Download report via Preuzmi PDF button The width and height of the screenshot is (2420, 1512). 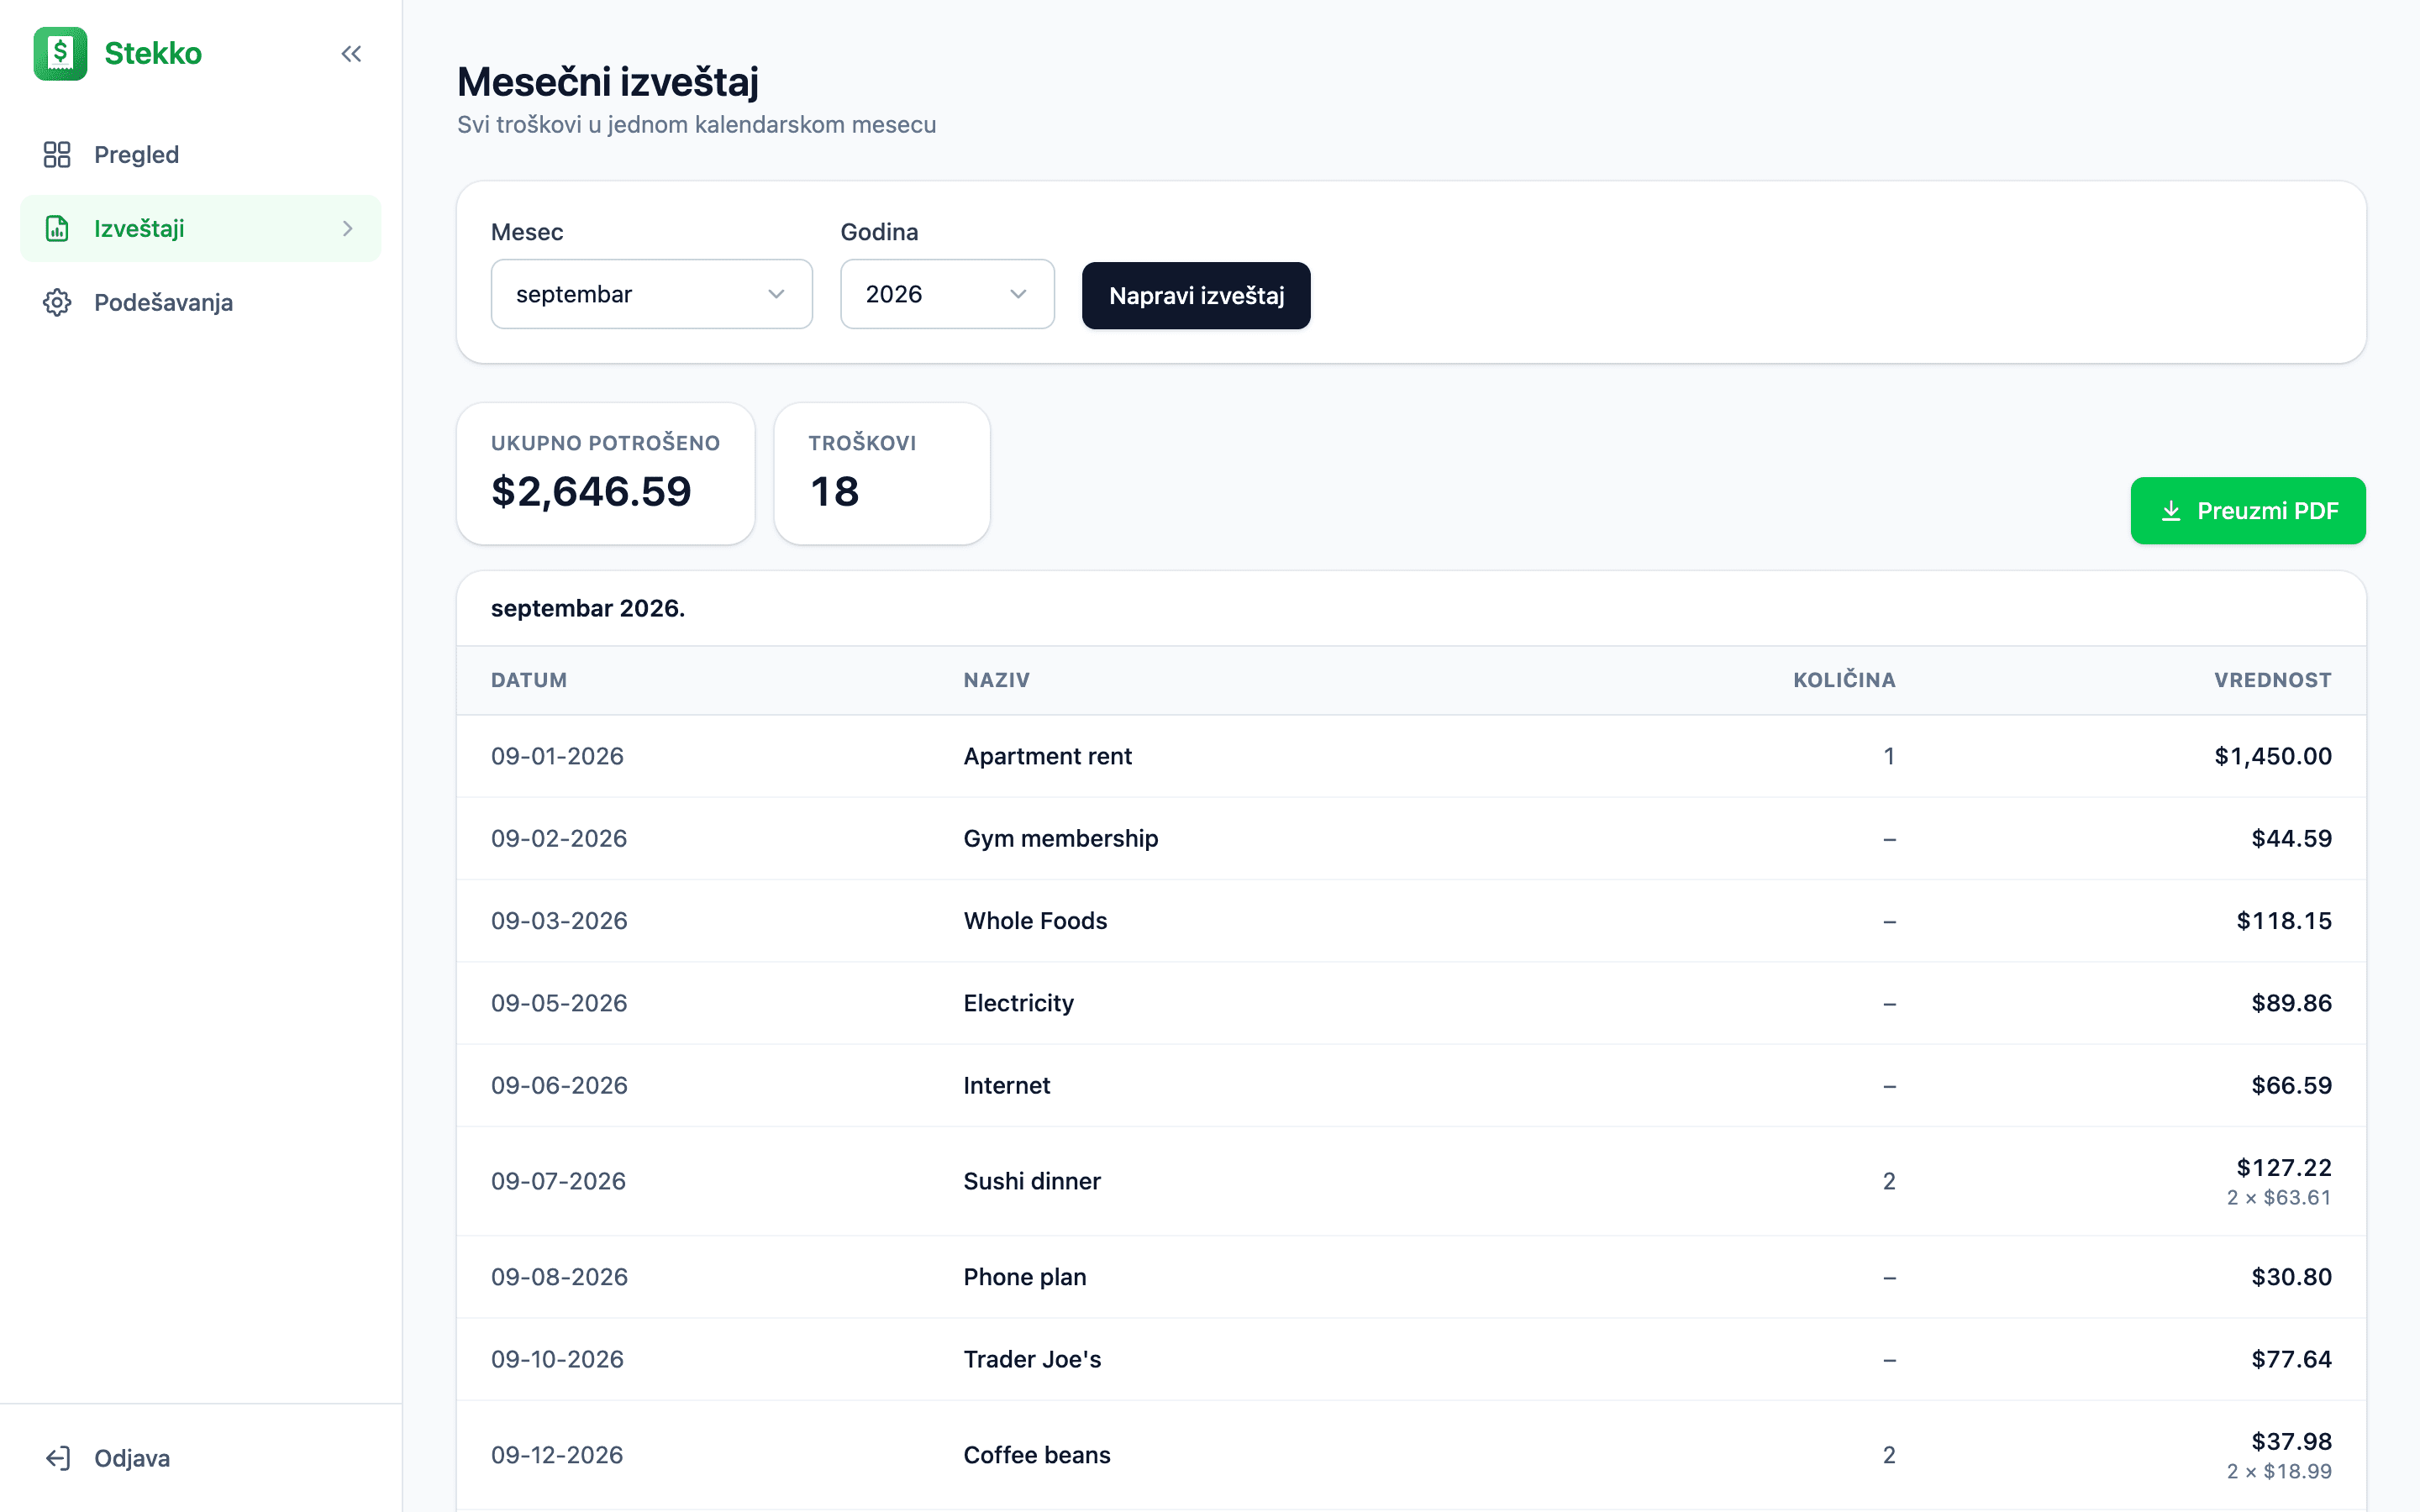pyautogui.click(x=2248, y=511)
